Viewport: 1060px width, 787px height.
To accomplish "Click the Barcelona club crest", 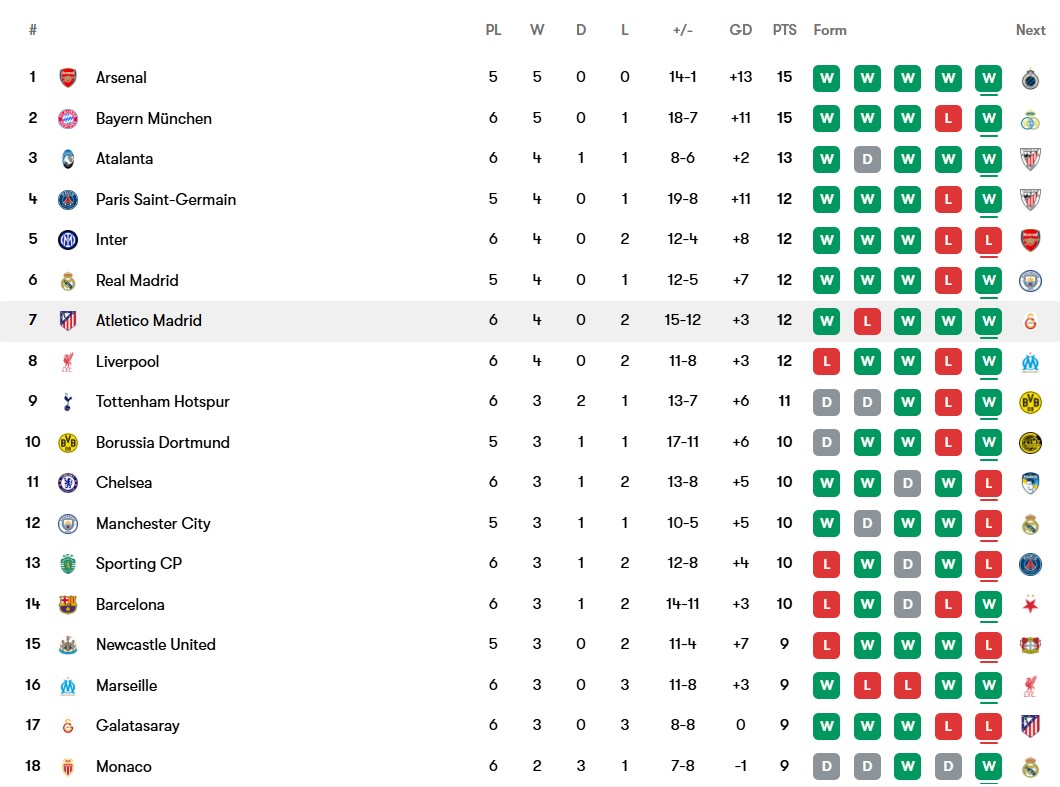I will [x=67, y=604].
